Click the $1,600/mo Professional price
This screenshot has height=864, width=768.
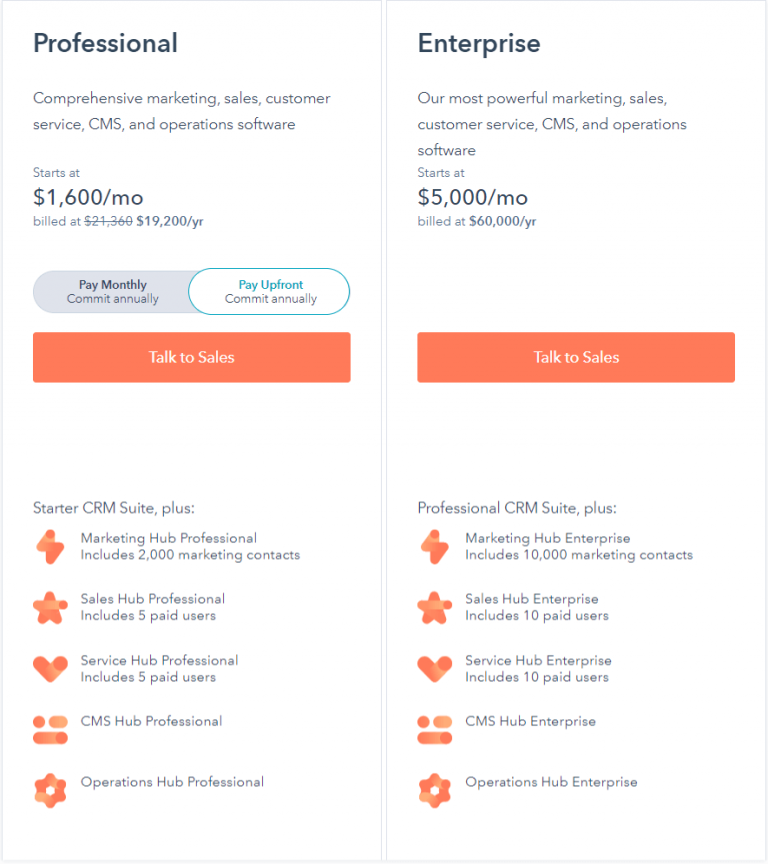(x=88, y=197)
